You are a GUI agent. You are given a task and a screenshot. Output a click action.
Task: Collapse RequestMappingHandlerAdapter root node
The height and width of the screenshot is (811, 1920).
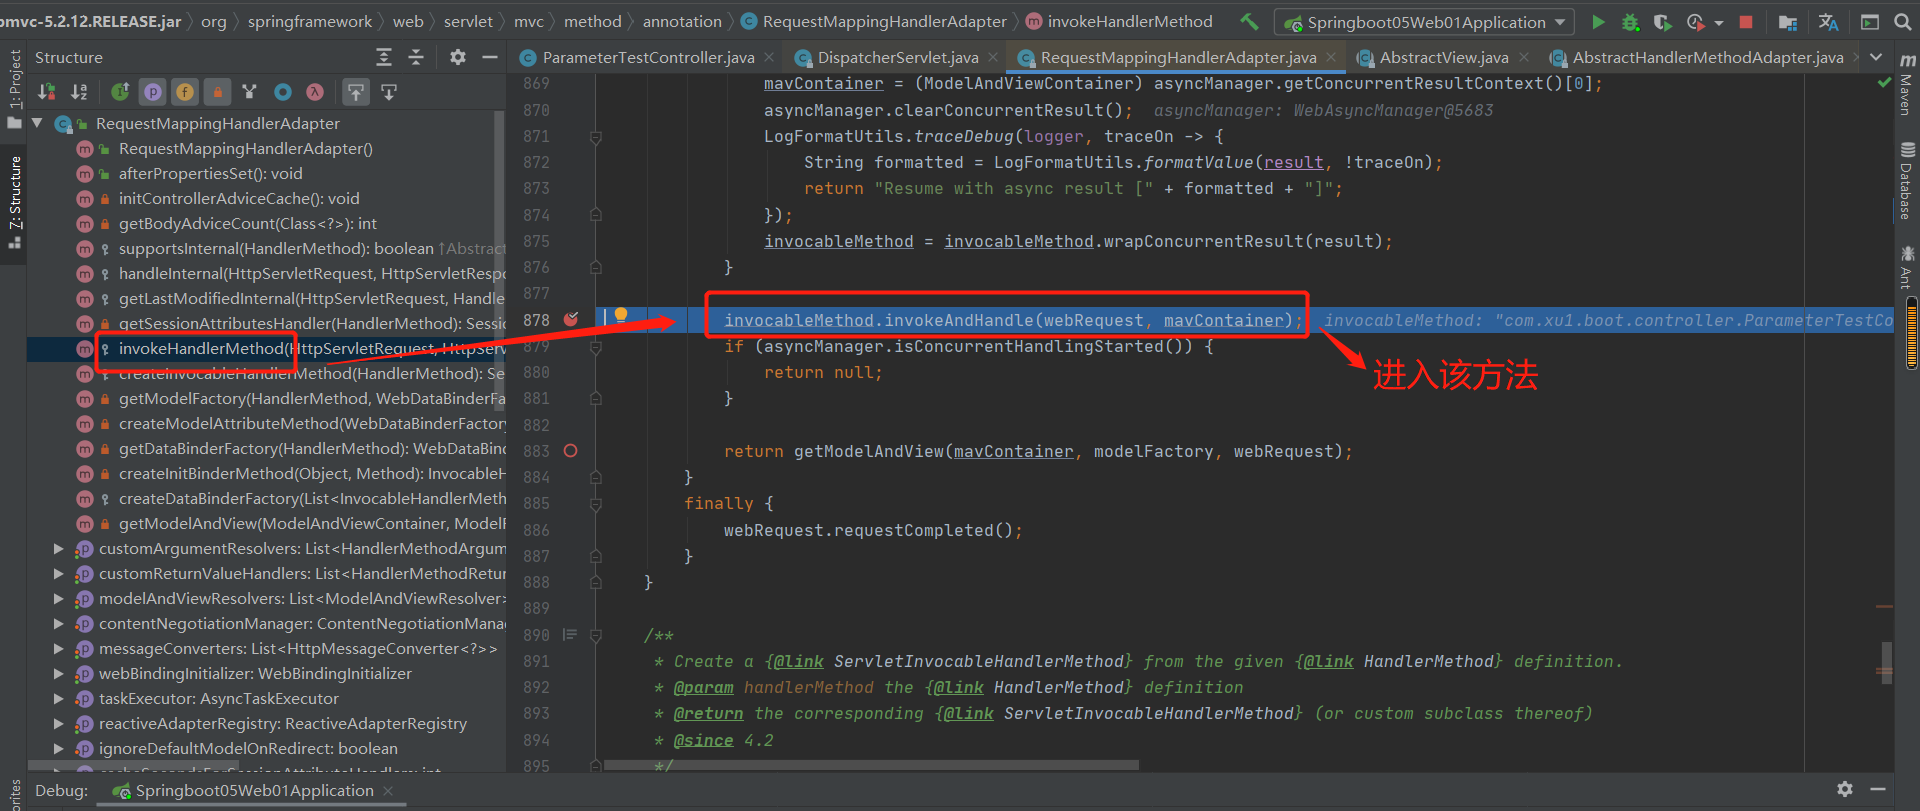tap(37, 123)
